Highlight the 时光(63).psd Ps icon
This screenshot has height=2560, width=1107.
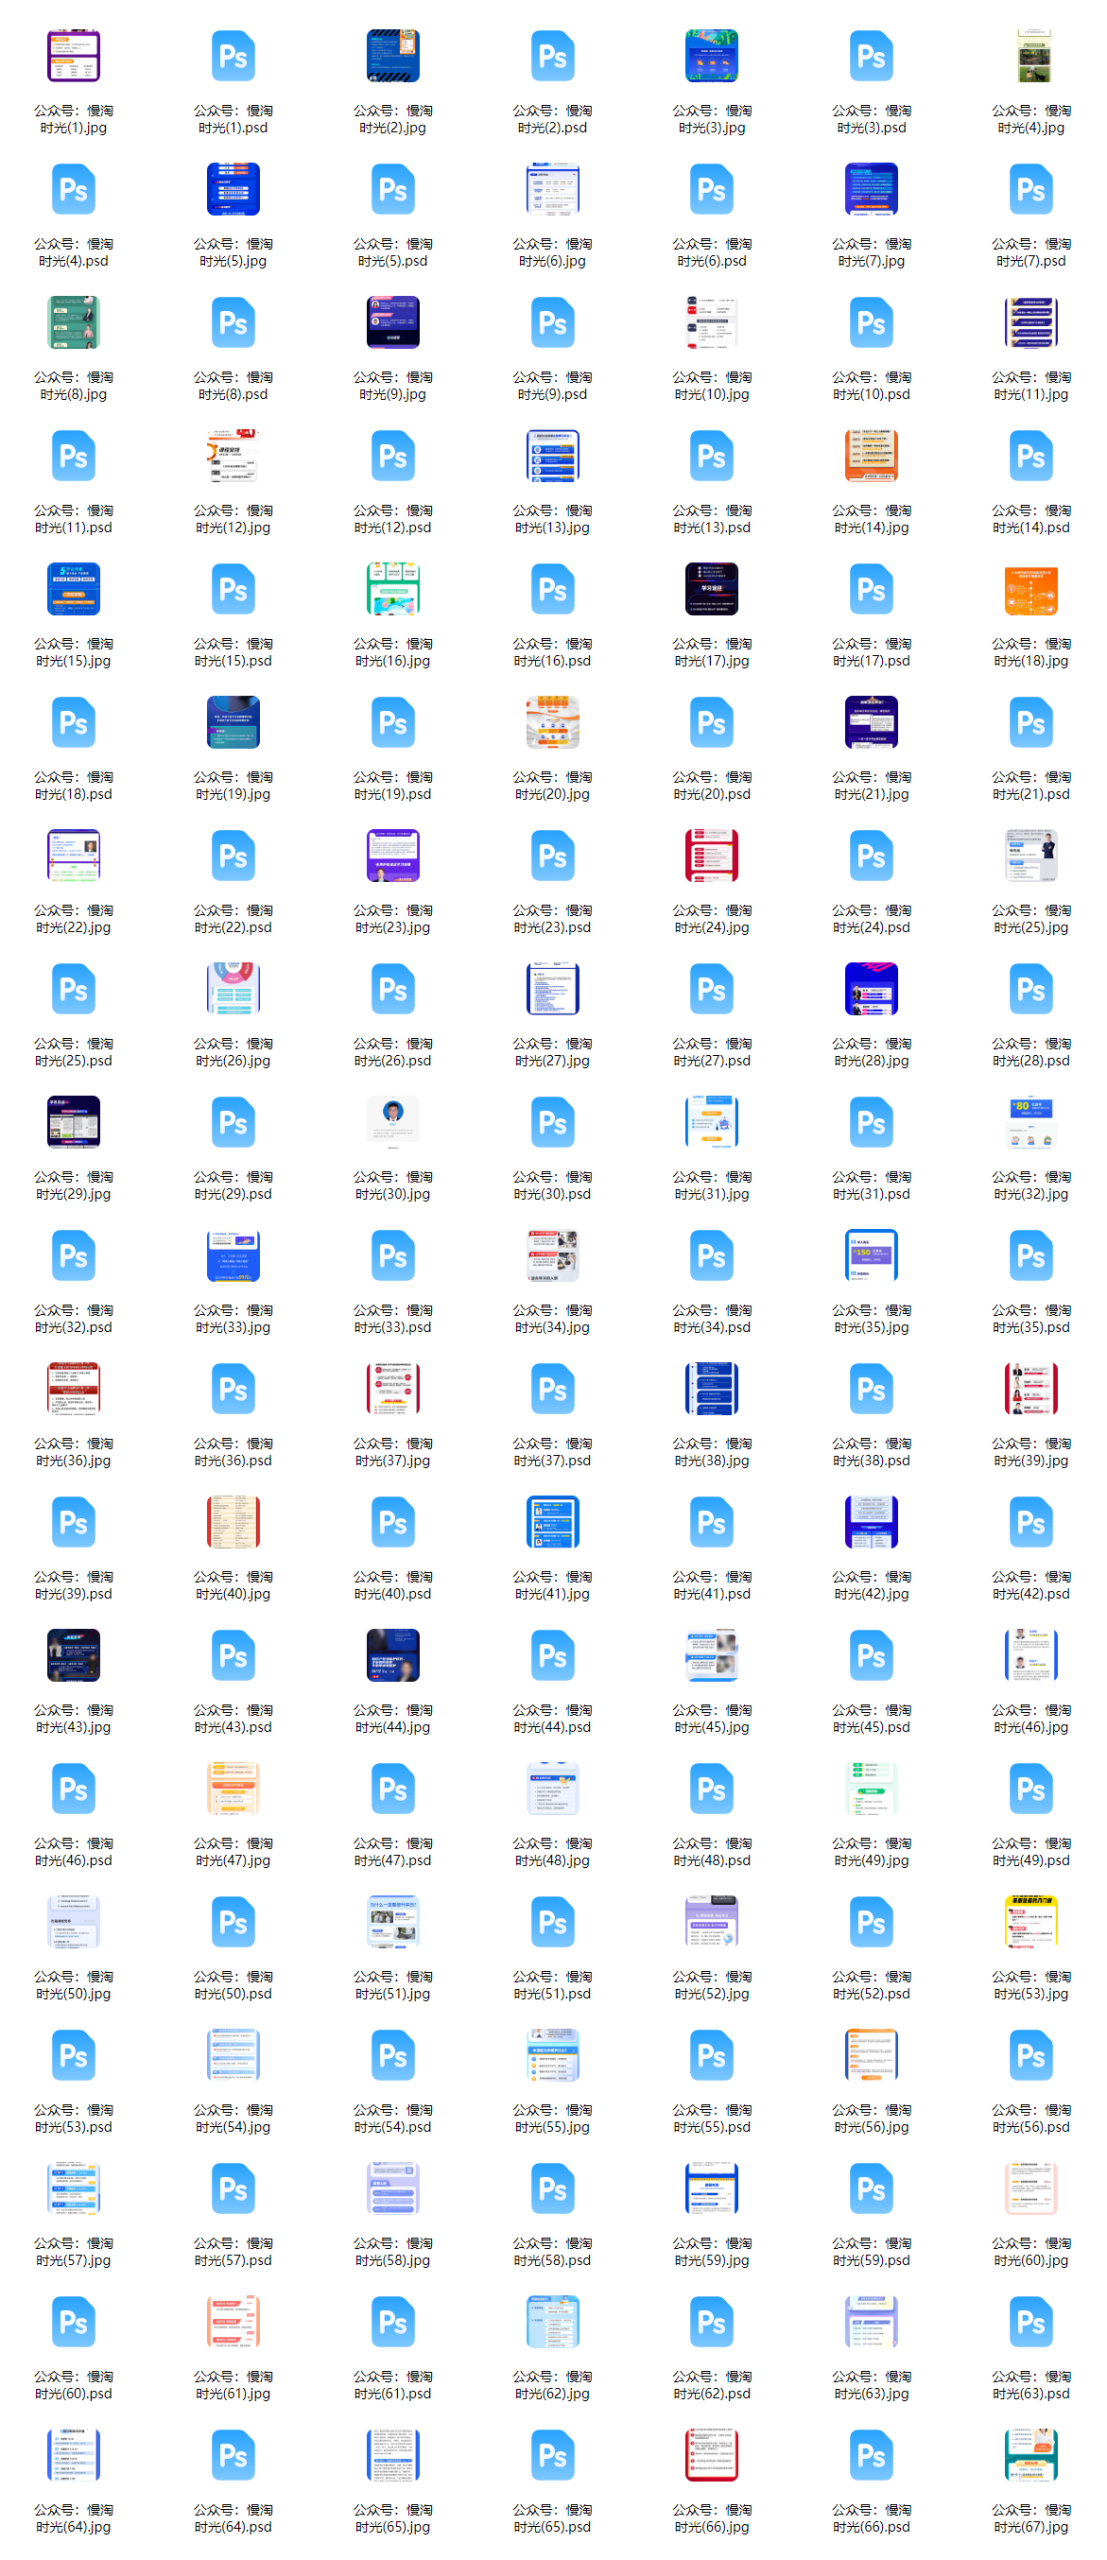point(1031,2321)
